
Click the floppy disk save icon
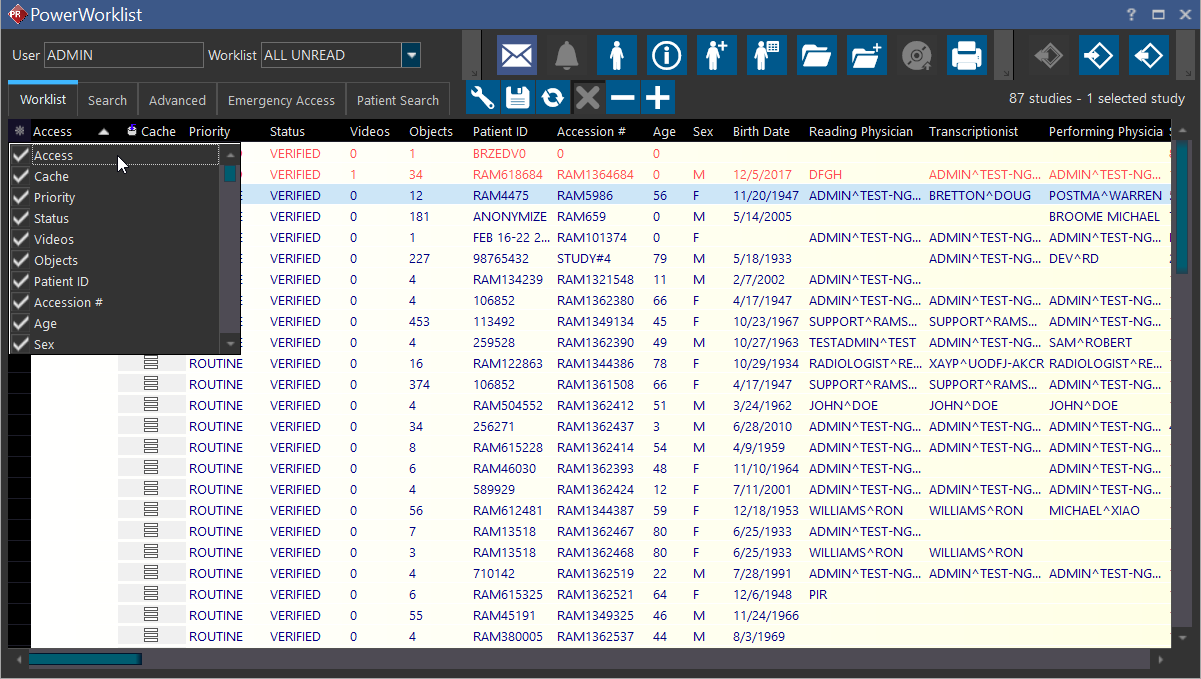click(516, 97)
